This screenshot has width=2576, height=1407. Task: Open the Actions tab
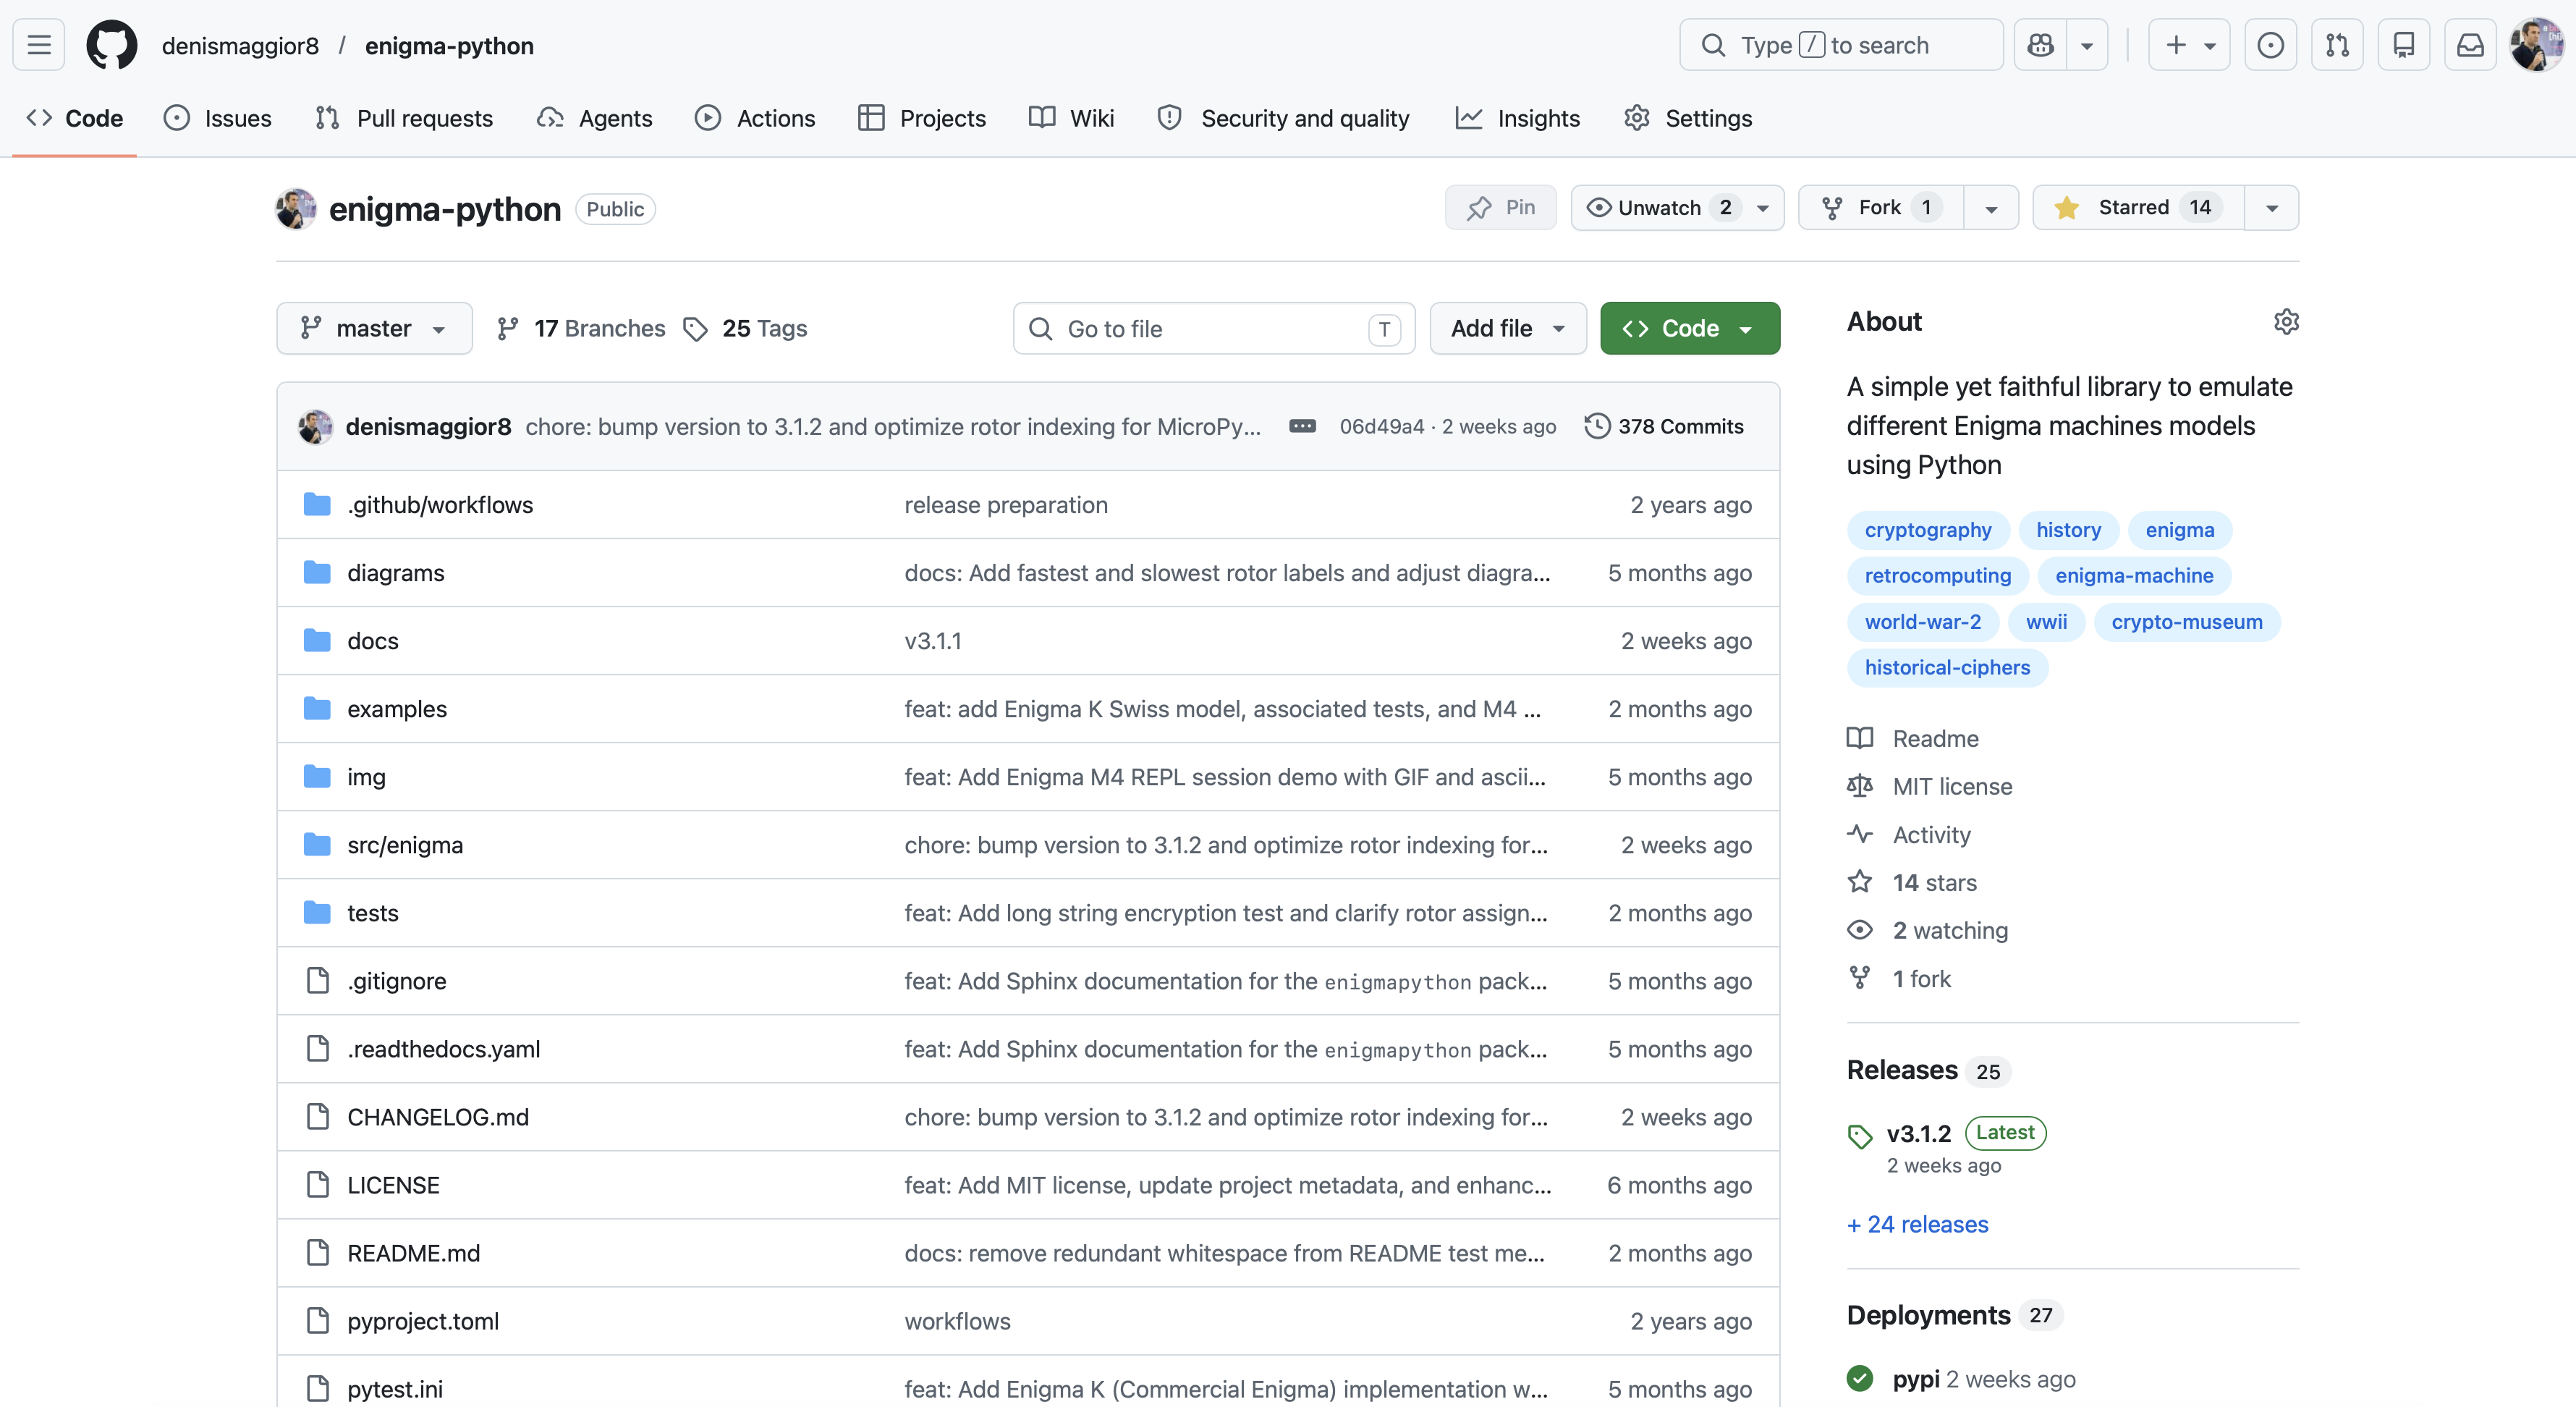[756, 118]
